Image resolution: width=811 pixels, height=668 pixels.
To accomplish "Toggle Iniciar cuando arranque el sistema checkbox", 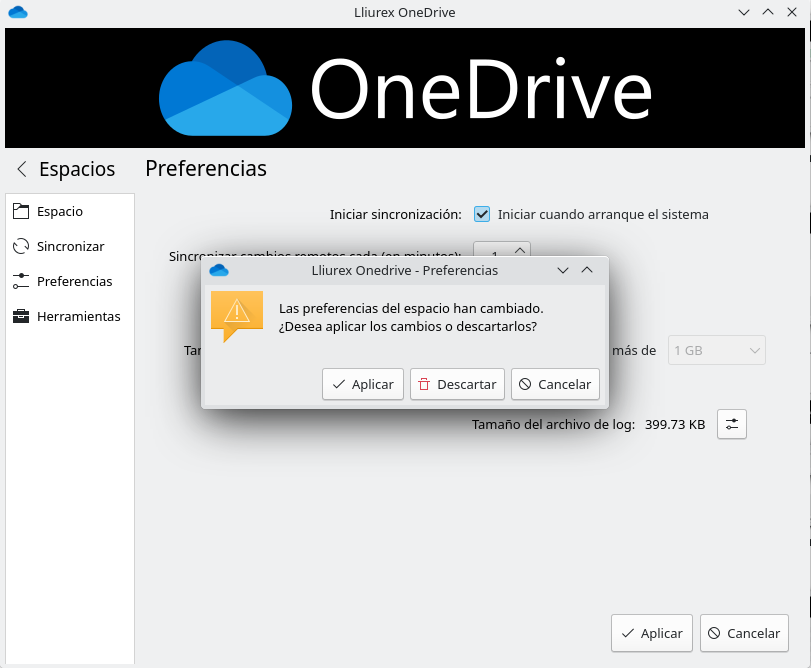I will tap(482, 214).
